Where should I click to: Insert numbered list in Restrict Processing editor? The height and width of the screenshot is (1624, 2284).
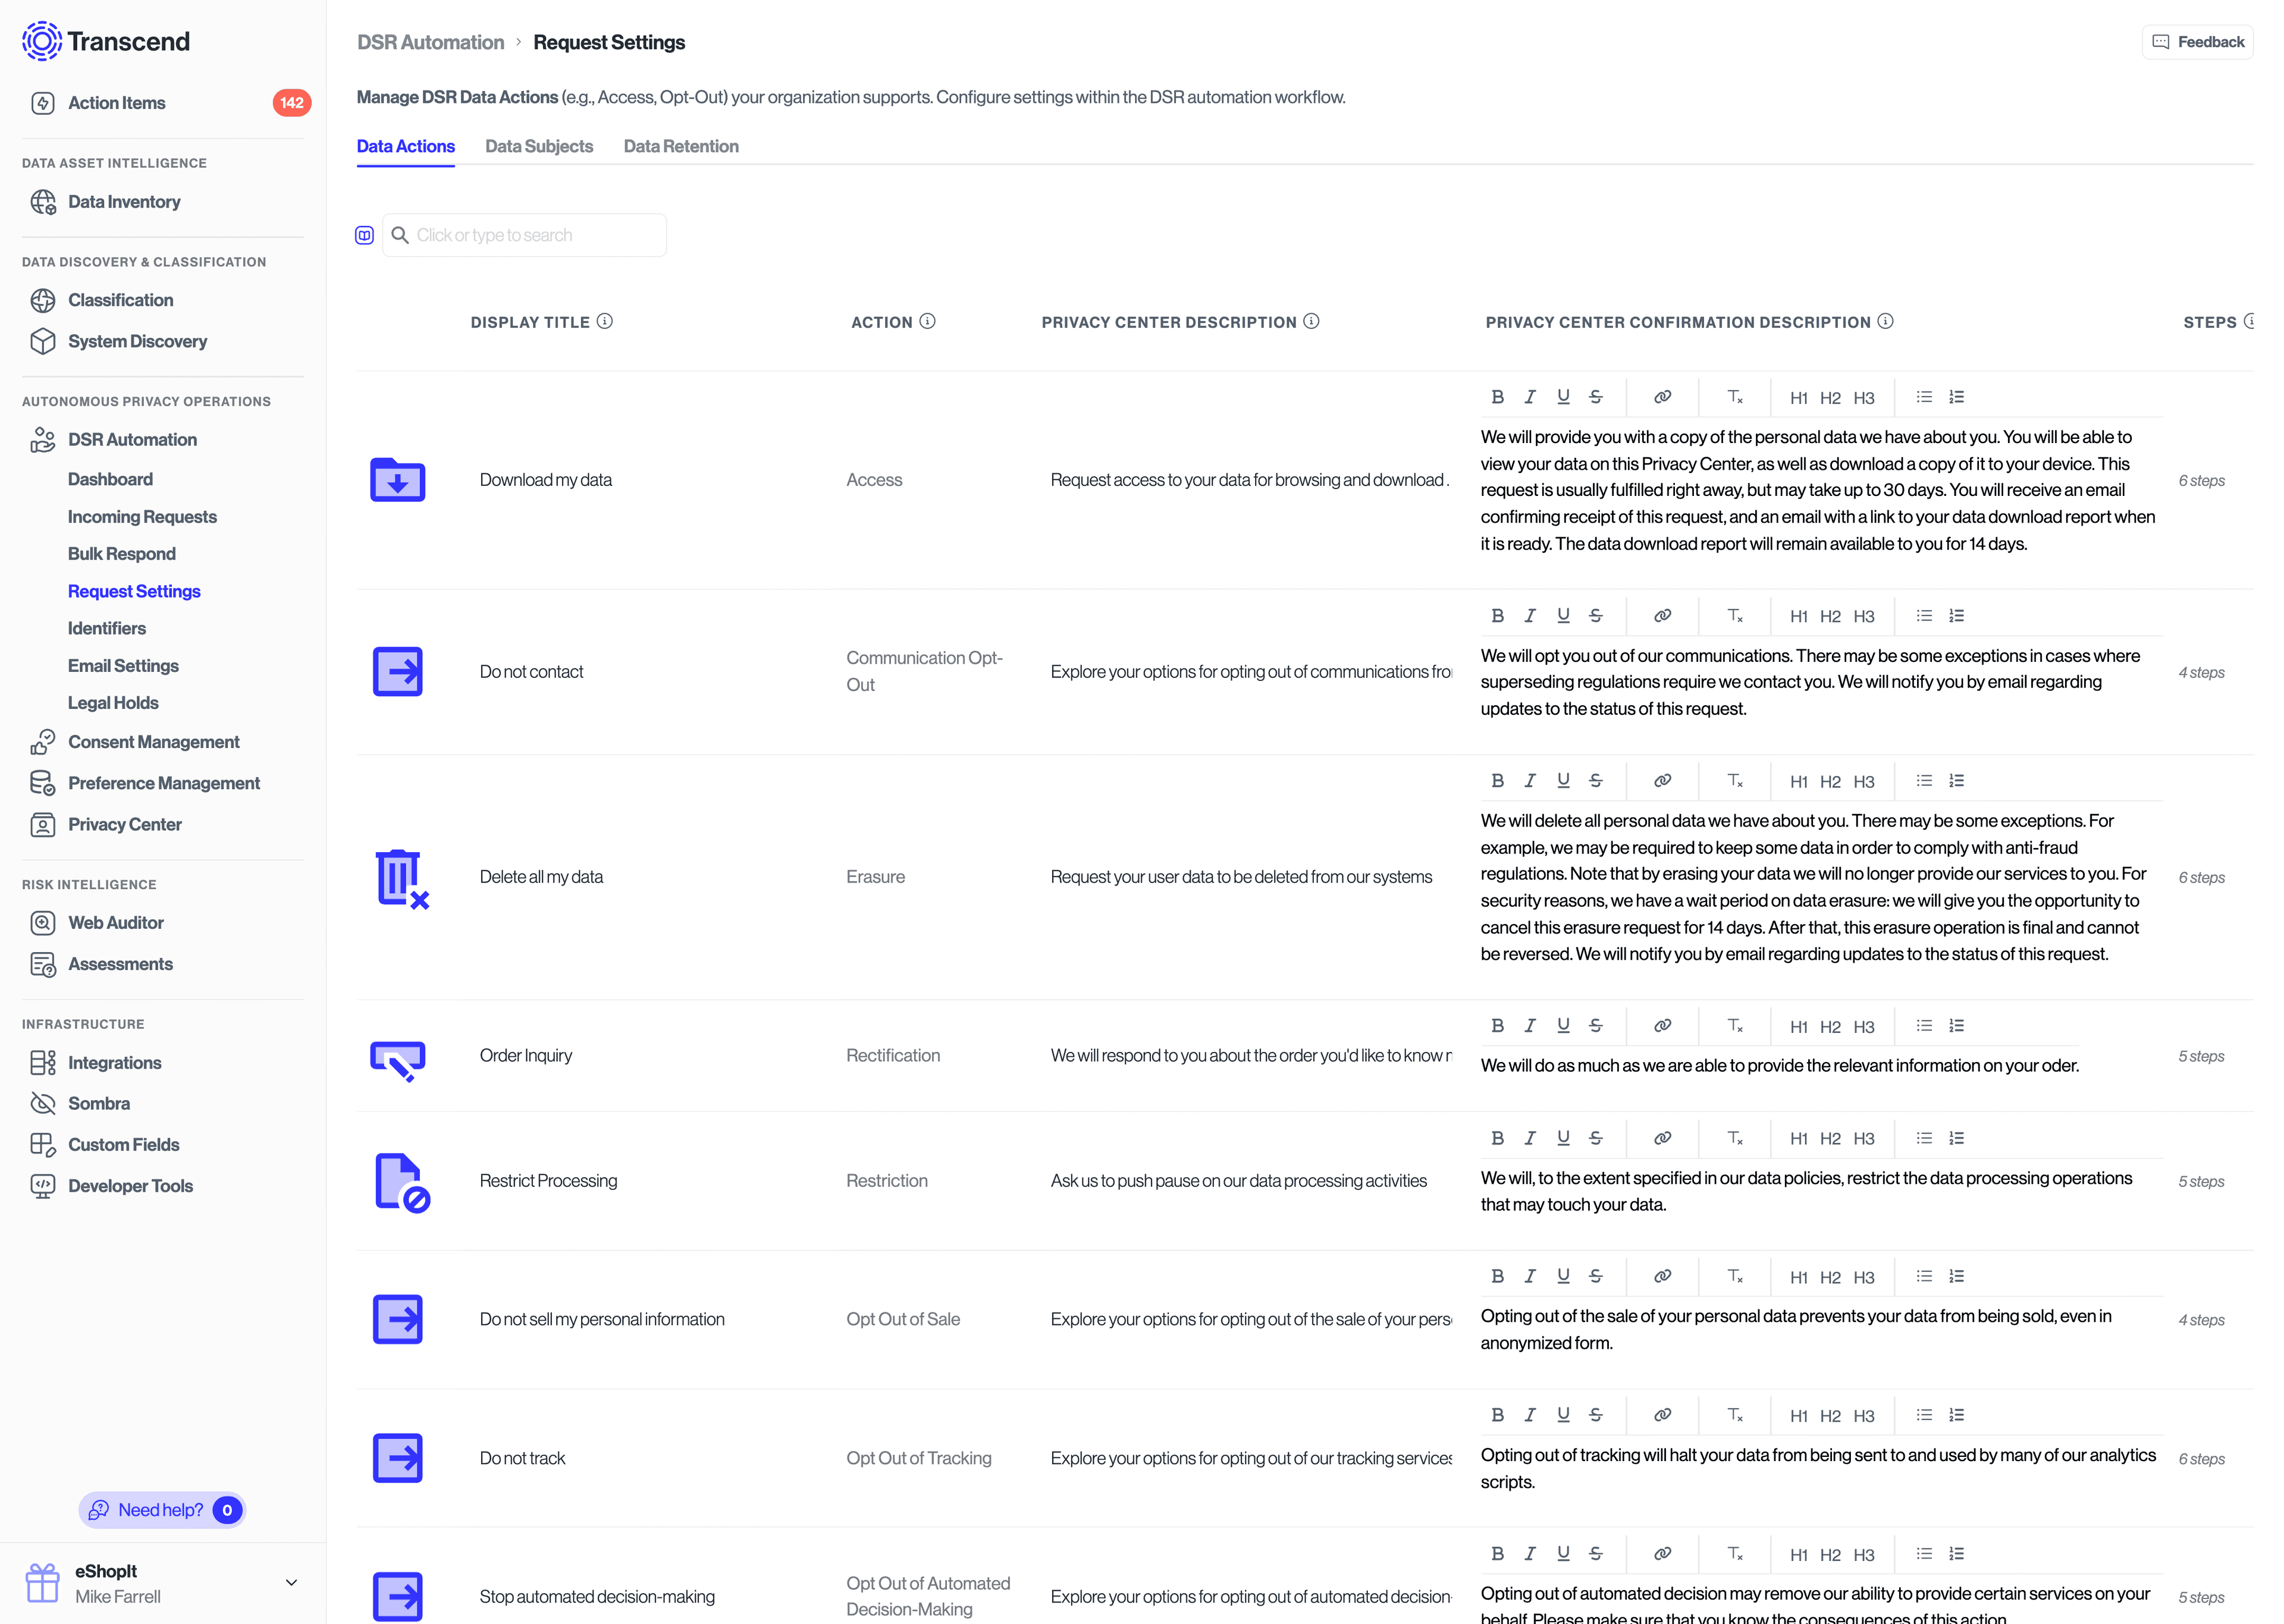click(1957, 1138)
